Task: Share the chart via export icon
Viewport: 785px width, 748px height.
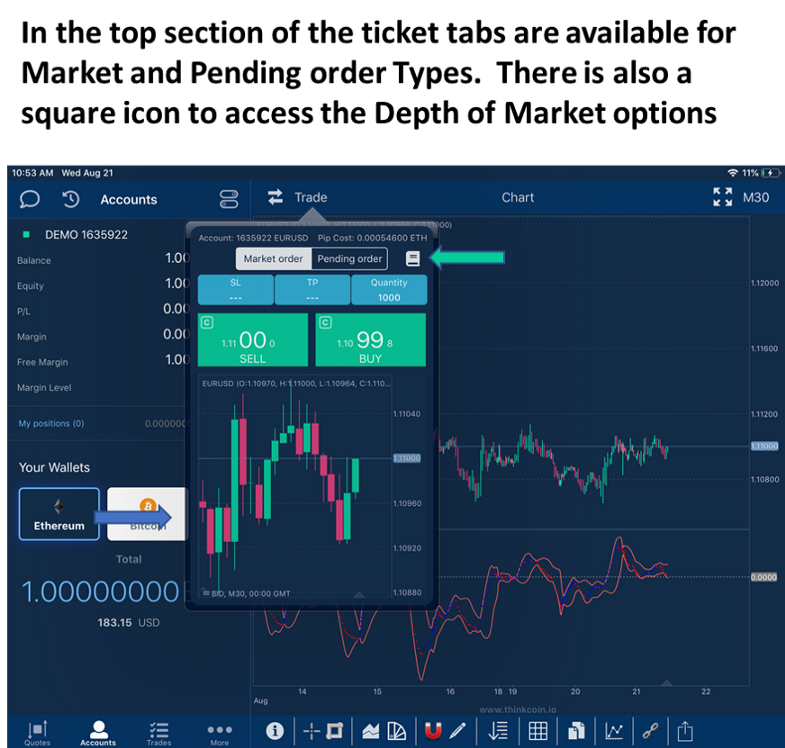Action: click(x=685, y=731)
